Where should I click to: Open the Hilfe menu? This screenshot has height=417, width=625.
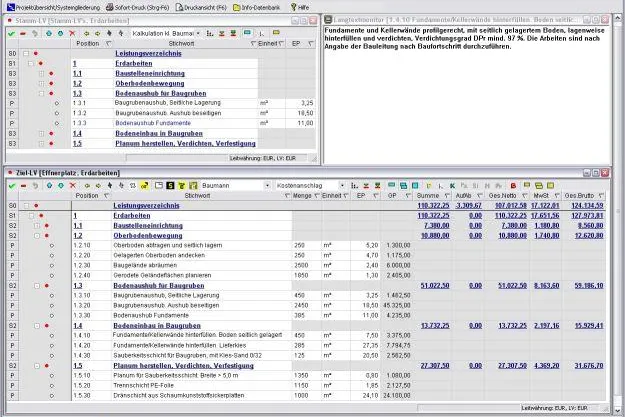(x=300, y=7)
